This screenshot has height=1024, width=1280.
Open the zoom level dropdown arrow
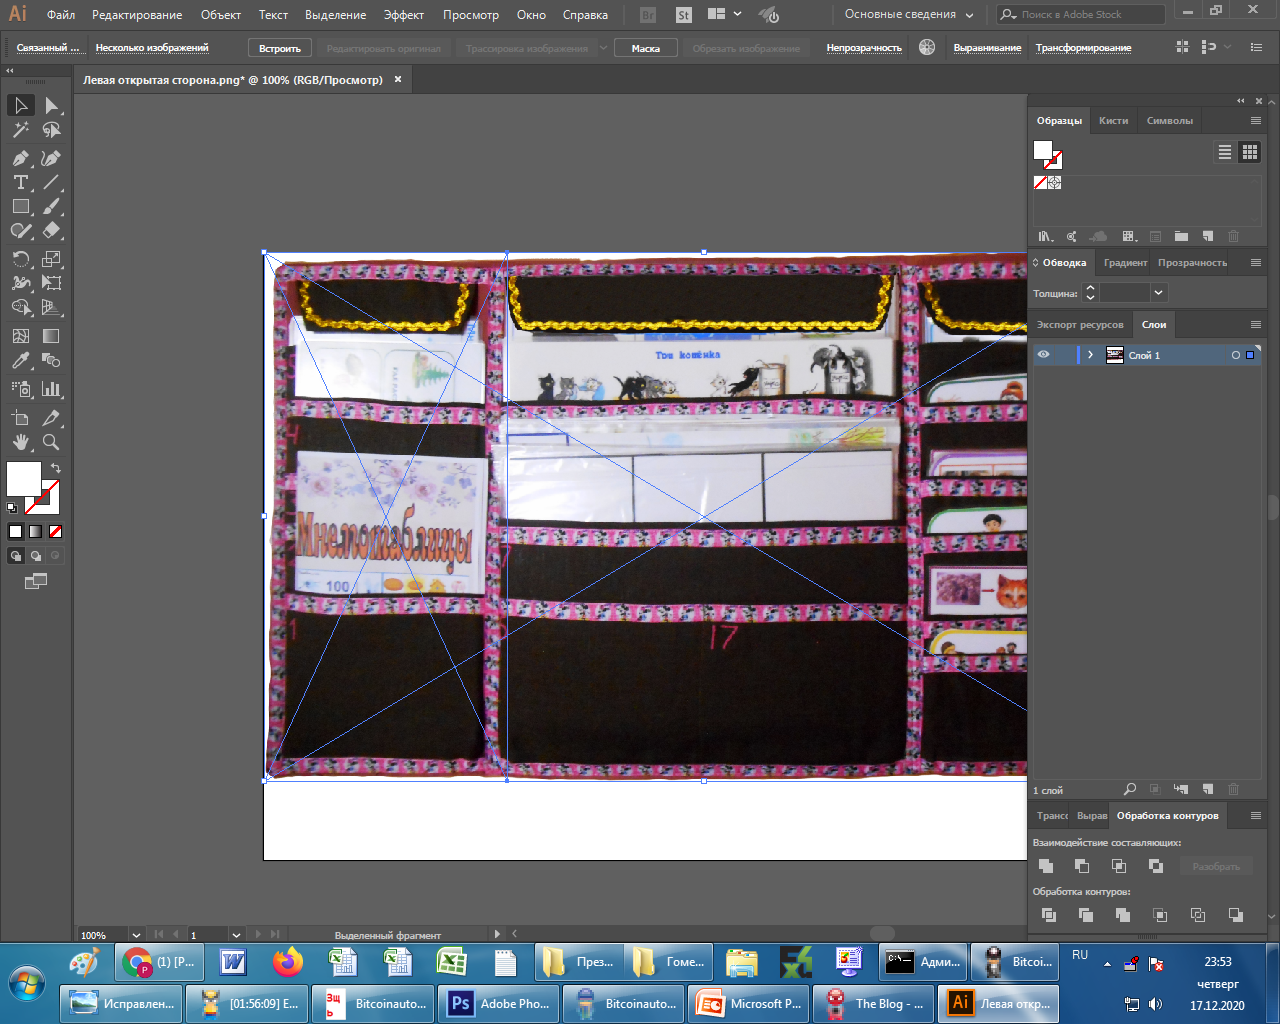[x=136, y=935]
